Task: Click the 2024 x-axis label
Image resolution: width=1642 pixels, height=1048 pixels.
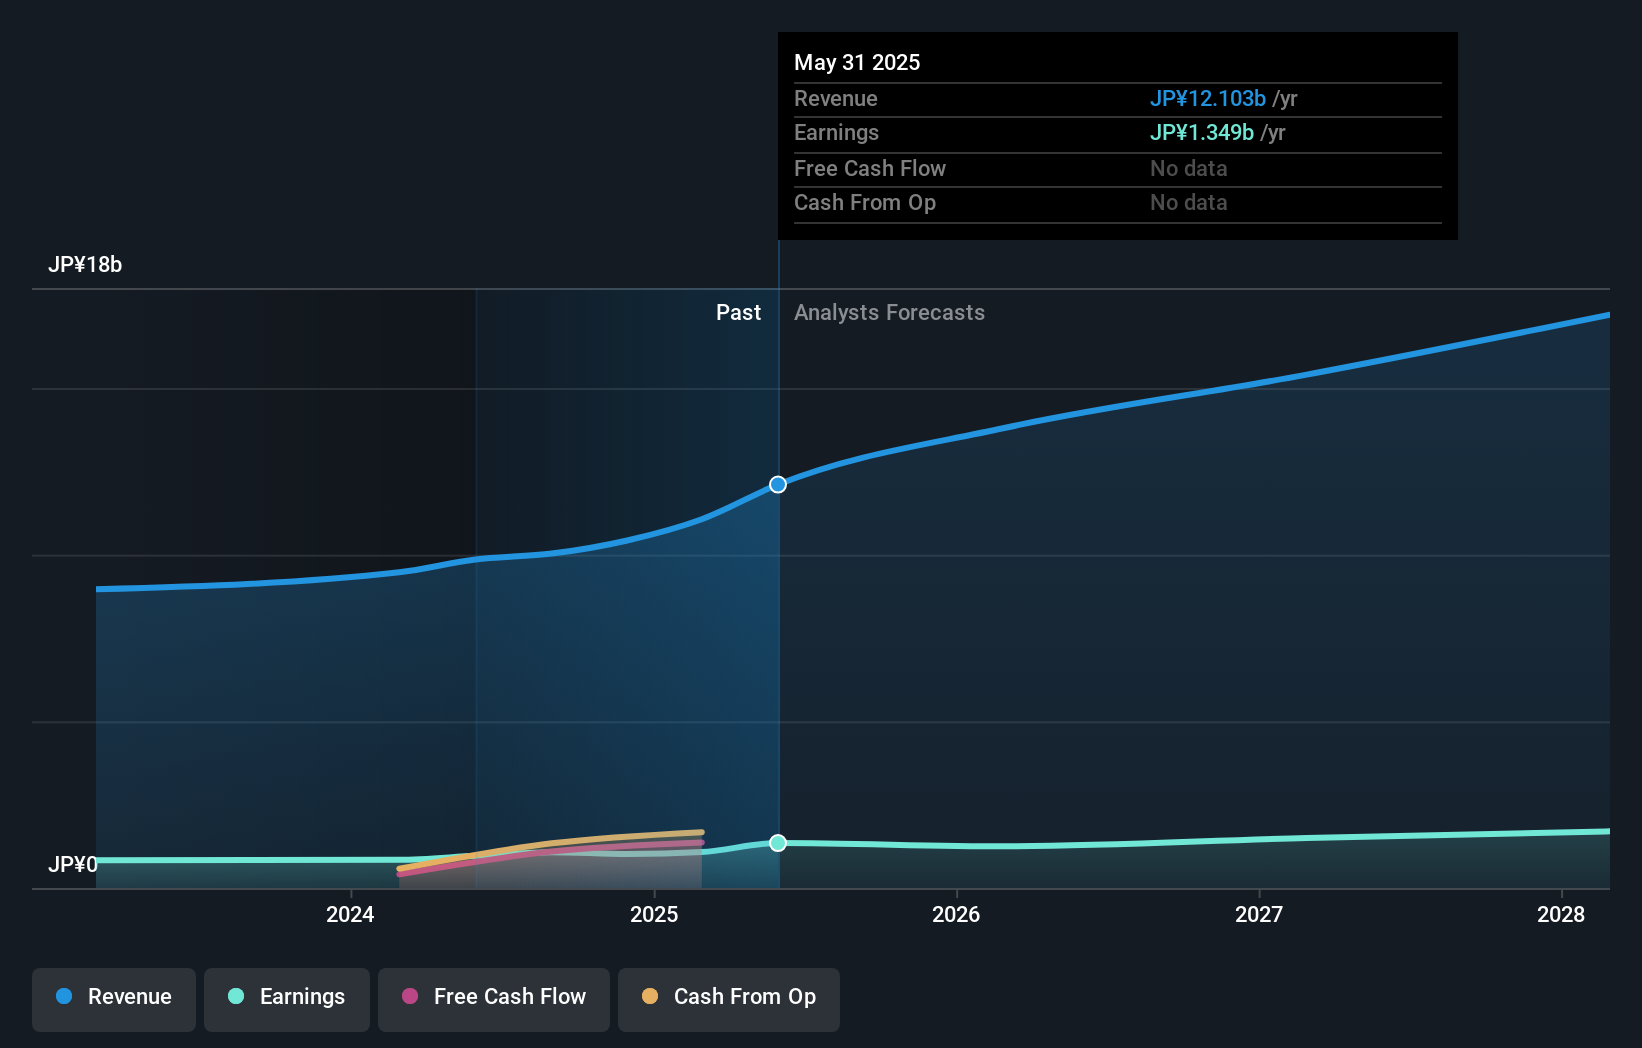Action: click(x=350, y=914)
